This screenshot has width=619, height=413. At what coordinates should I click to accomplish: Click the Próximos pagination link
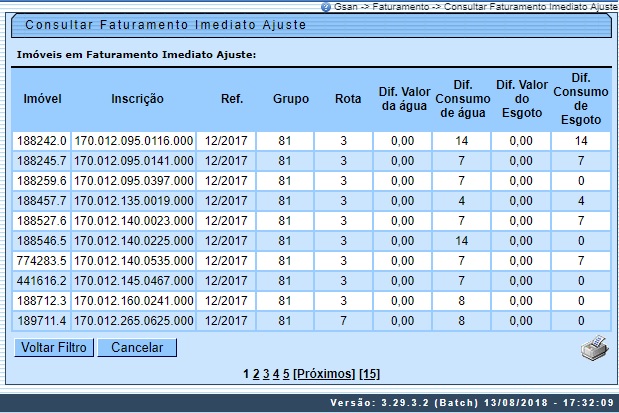pos(324,374)
